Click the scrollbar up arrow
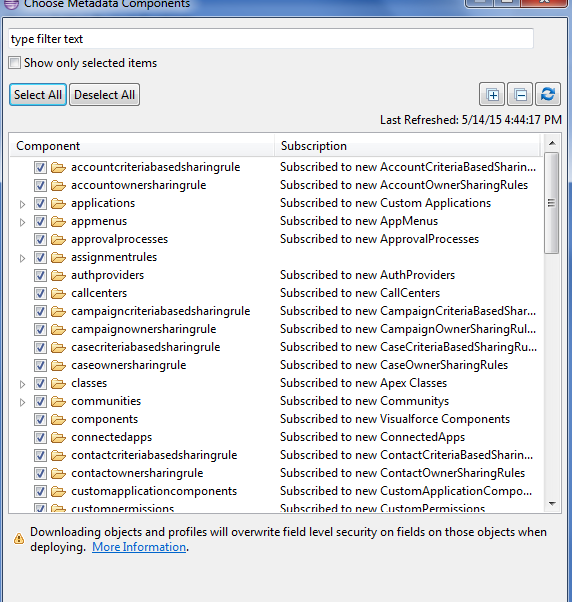572x602 pixels. click(552, 143)
